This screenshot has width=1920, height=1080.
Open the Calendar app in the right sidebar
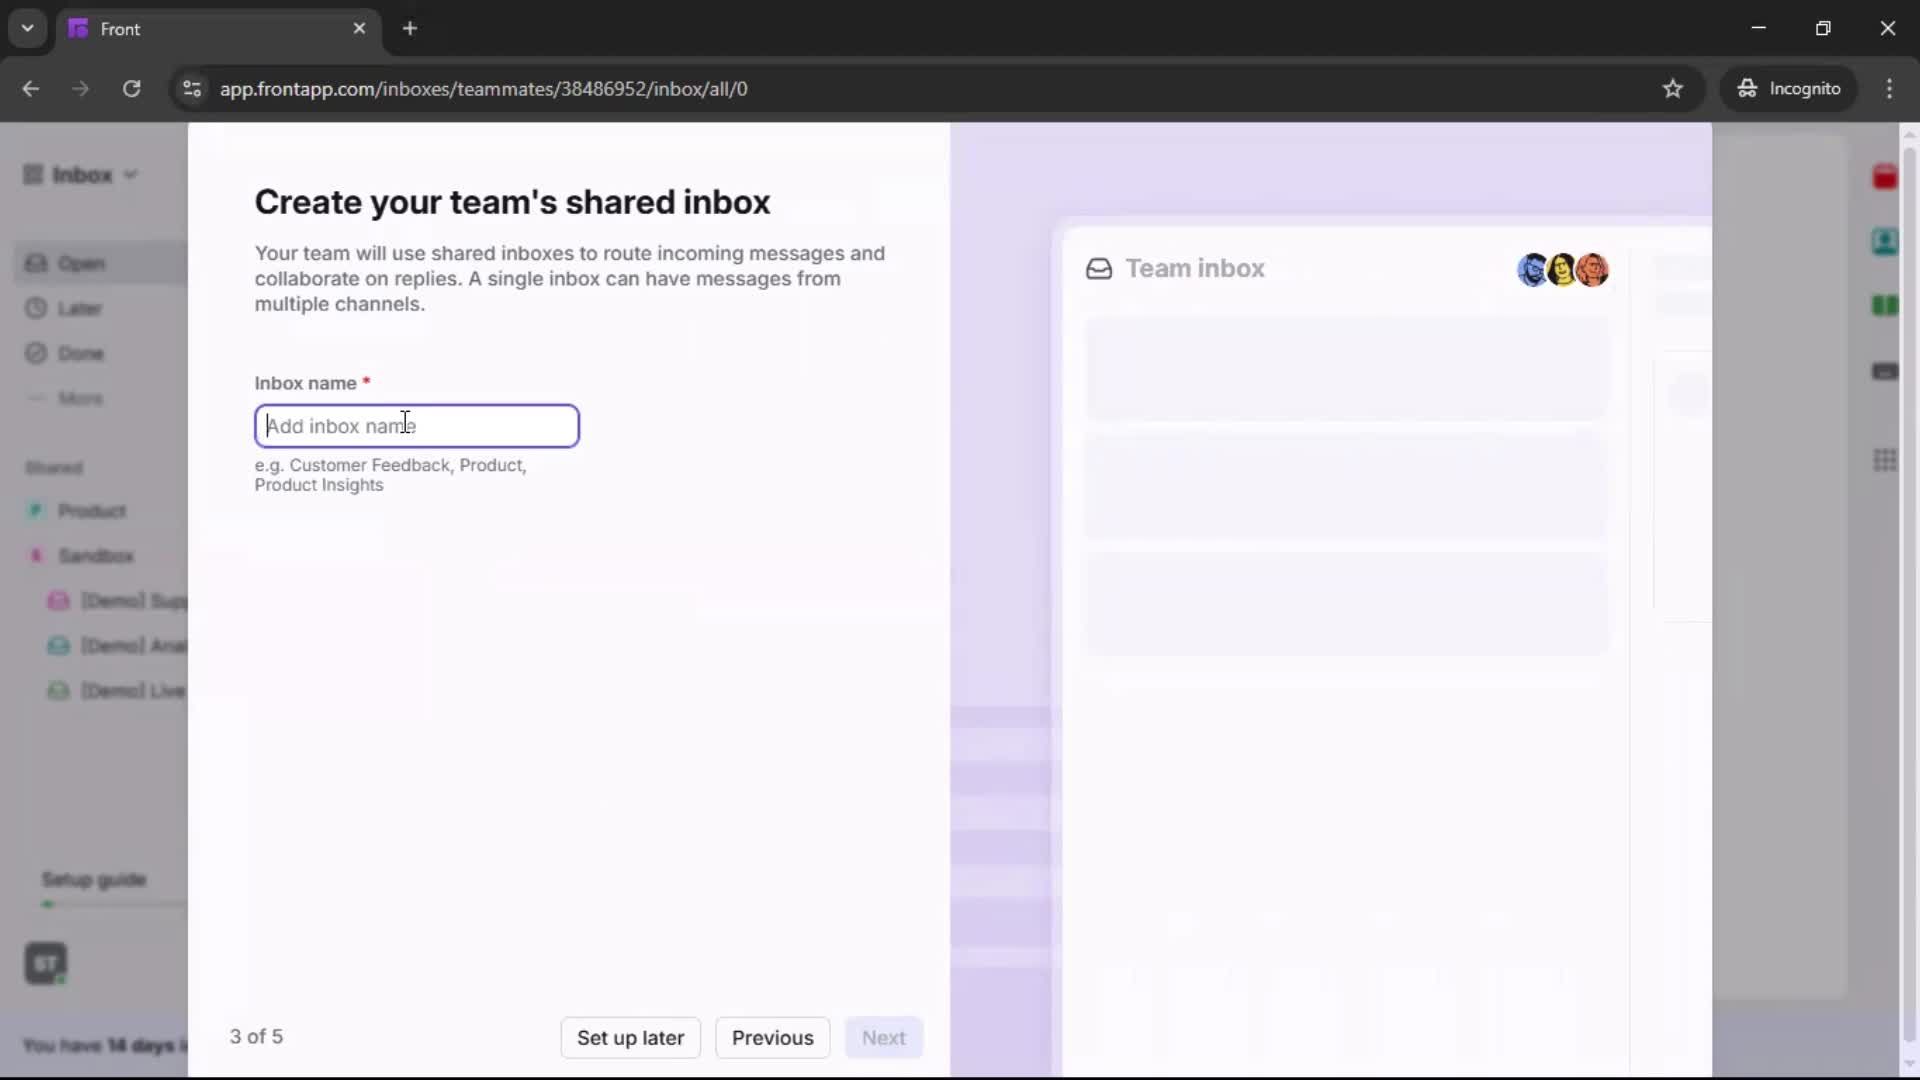1885,176
